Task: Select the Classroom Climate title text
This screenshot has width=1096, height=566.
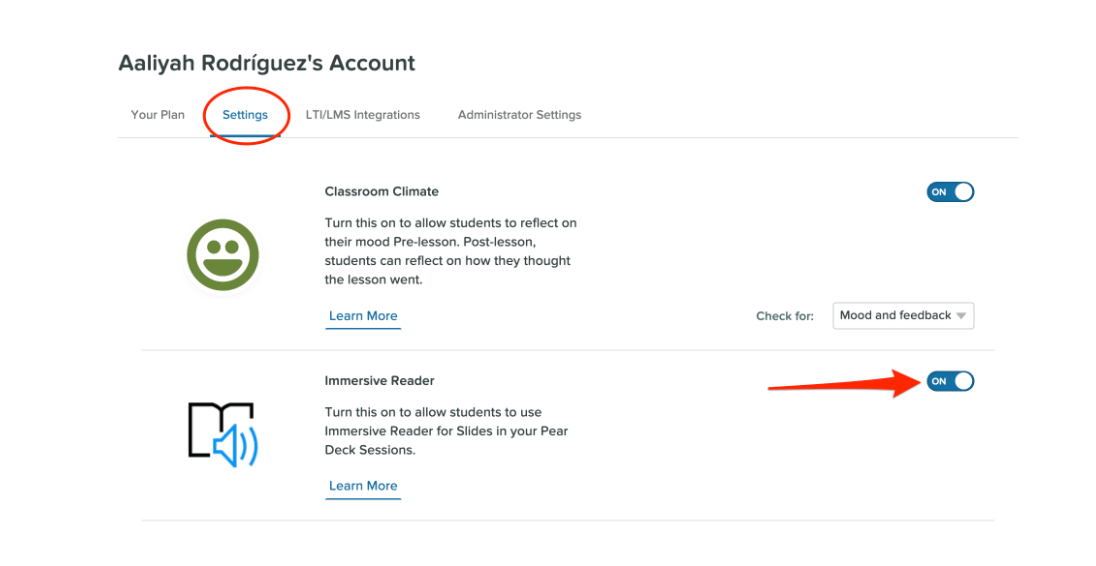Action: pyautogui.click(x=382, y=191)
